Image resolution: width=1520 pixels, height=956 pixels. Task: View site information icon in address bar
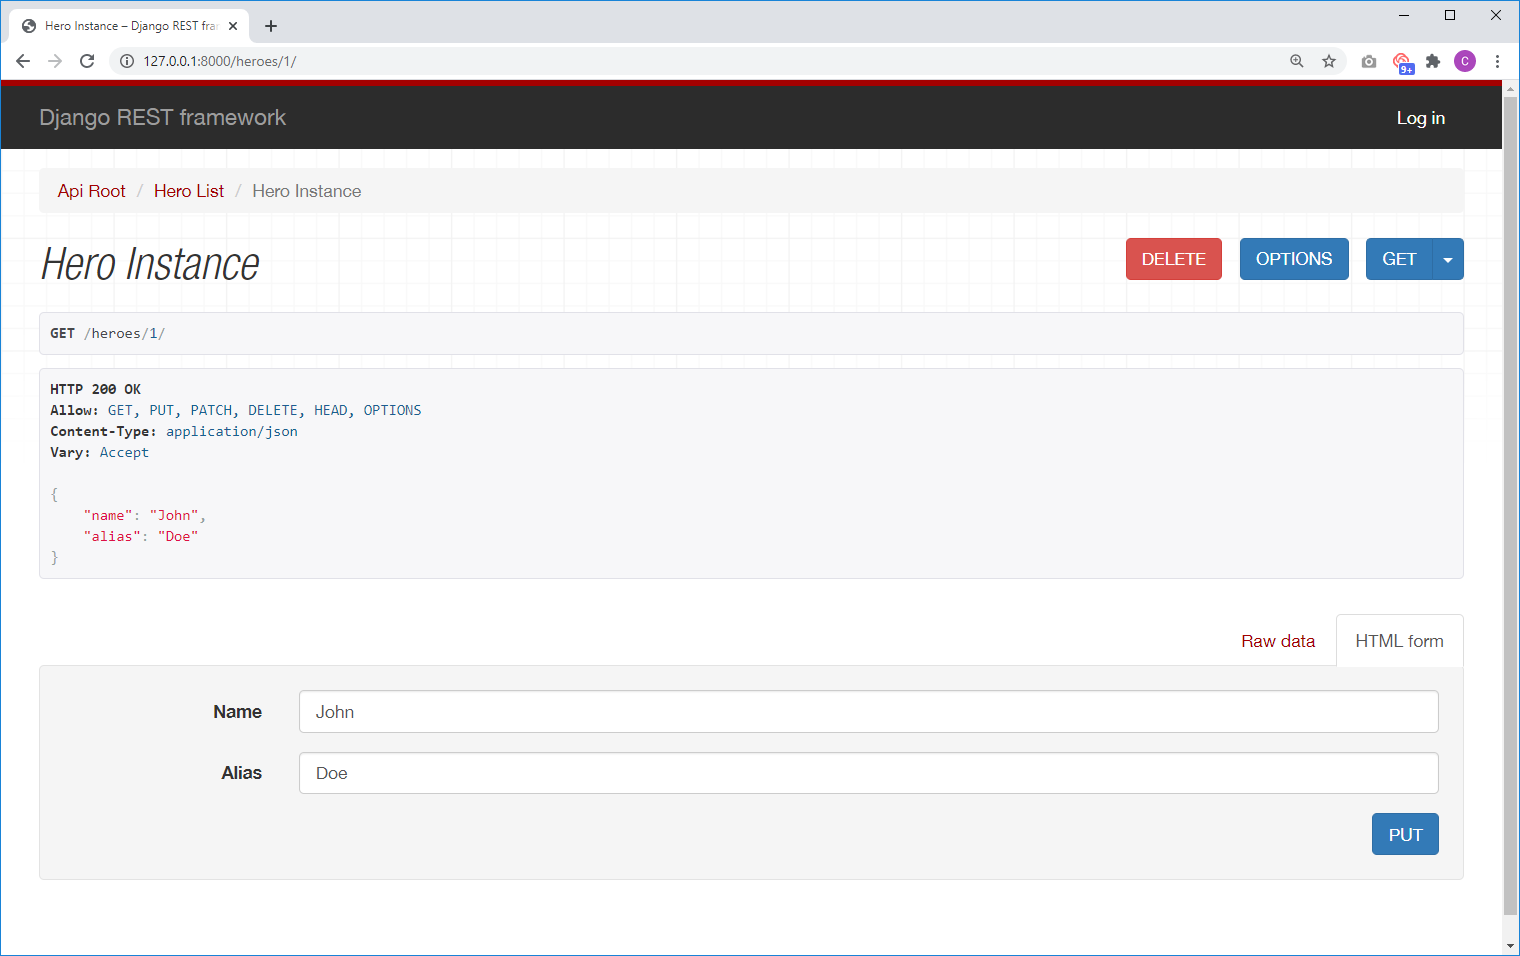coord(127,61)
